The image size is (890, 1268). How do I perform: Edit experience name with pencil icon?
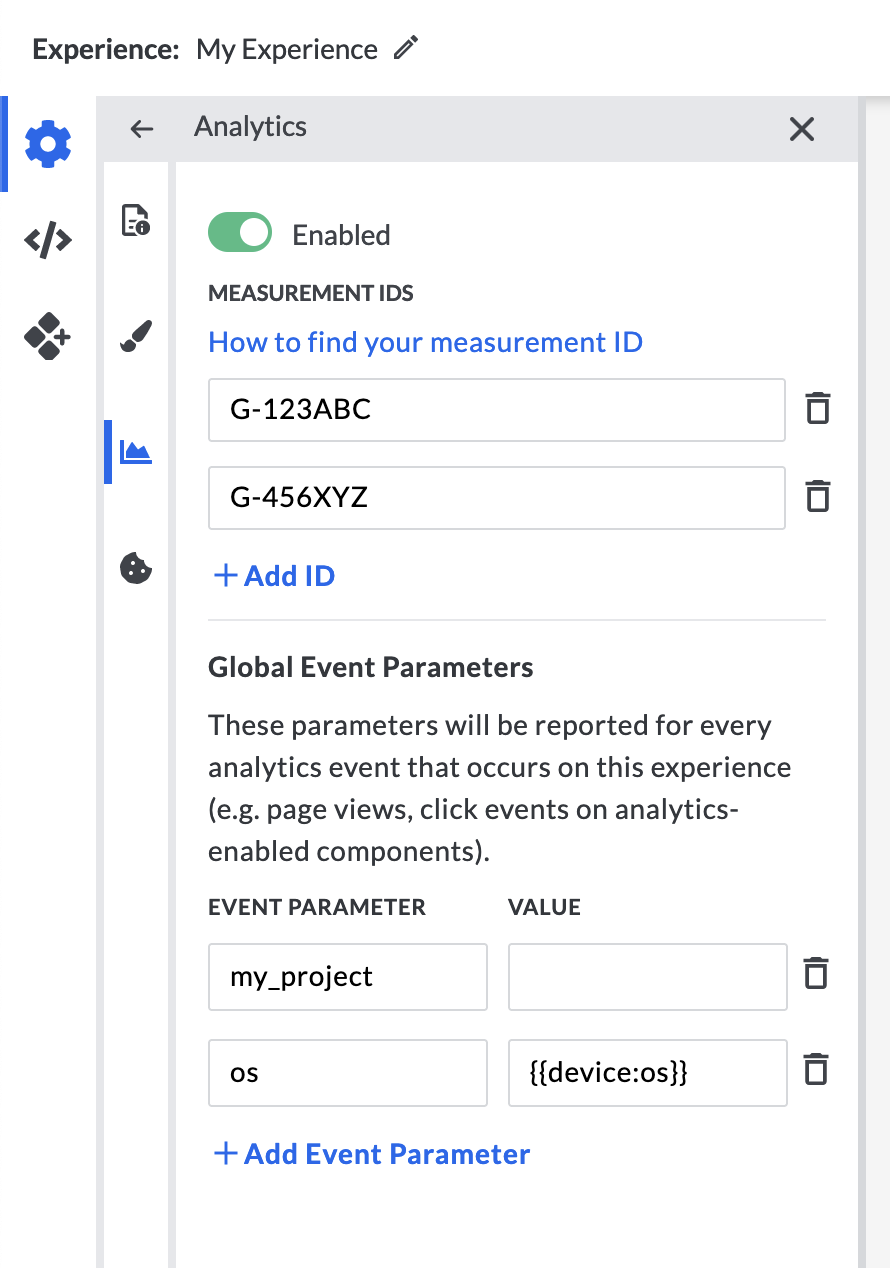(x=405, y=48)
